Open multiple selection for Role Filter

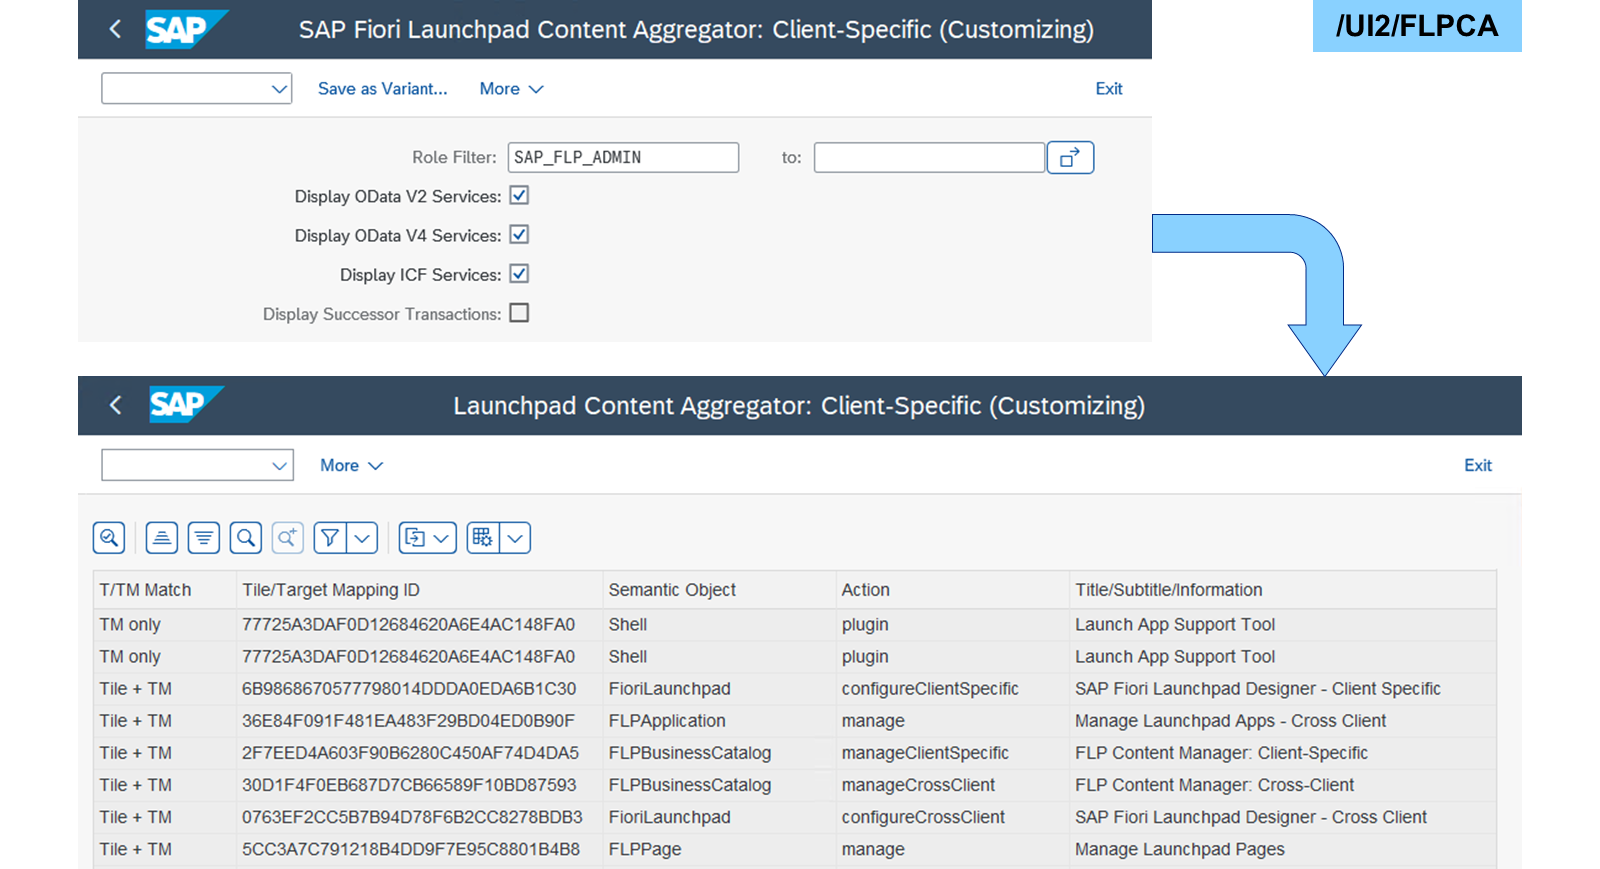click(1070, 158)
